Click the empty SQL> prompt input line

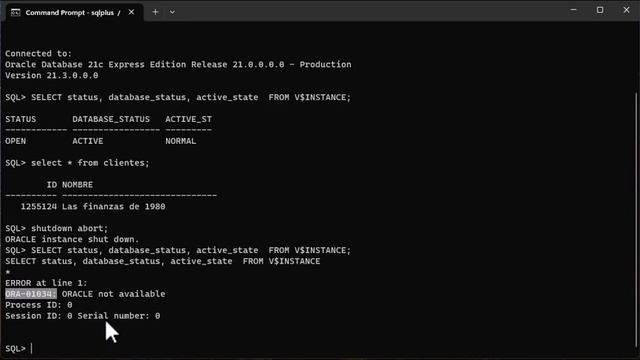[x=18, y=349]
